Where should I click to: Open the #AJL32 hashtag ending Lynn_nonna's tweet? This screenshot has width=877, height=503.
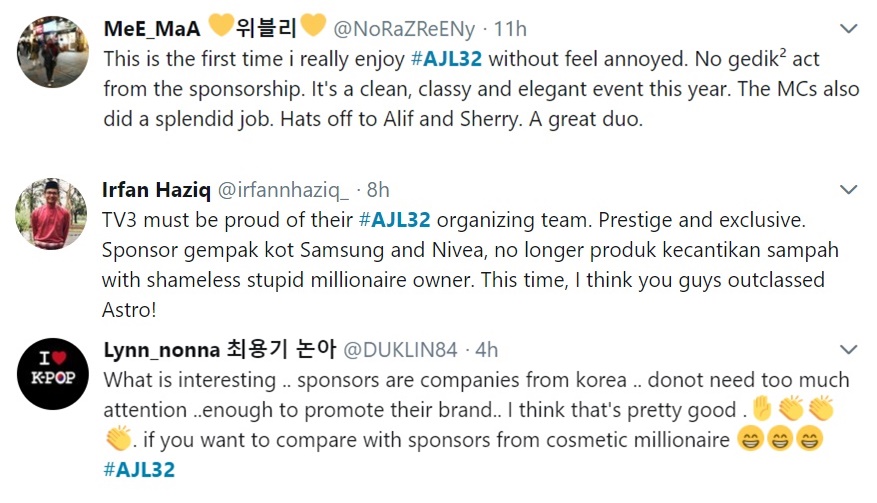[x=139, y=469]
